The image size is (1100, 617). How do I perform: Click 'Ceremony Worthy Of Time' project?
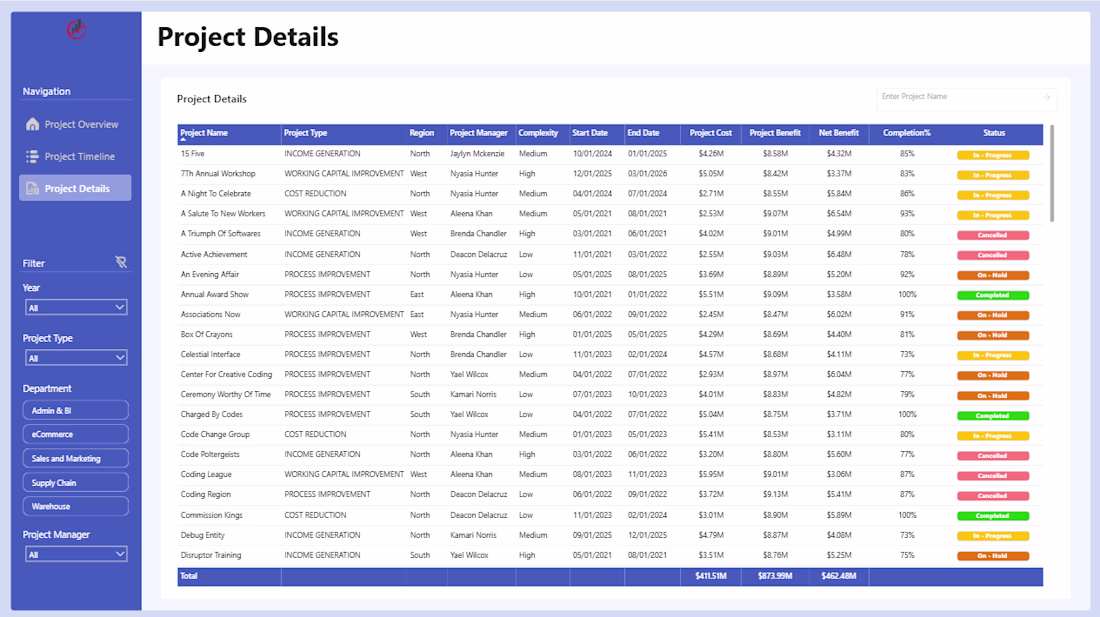tap(225, 394)
